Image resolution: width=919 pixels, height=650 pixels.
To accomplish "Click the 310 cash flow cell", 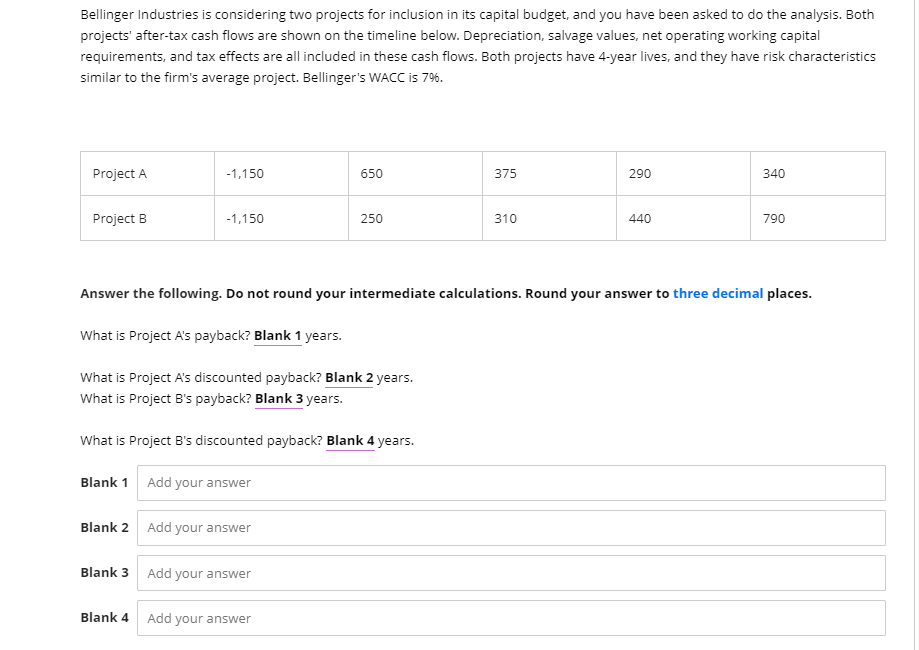I will [549, 219].
